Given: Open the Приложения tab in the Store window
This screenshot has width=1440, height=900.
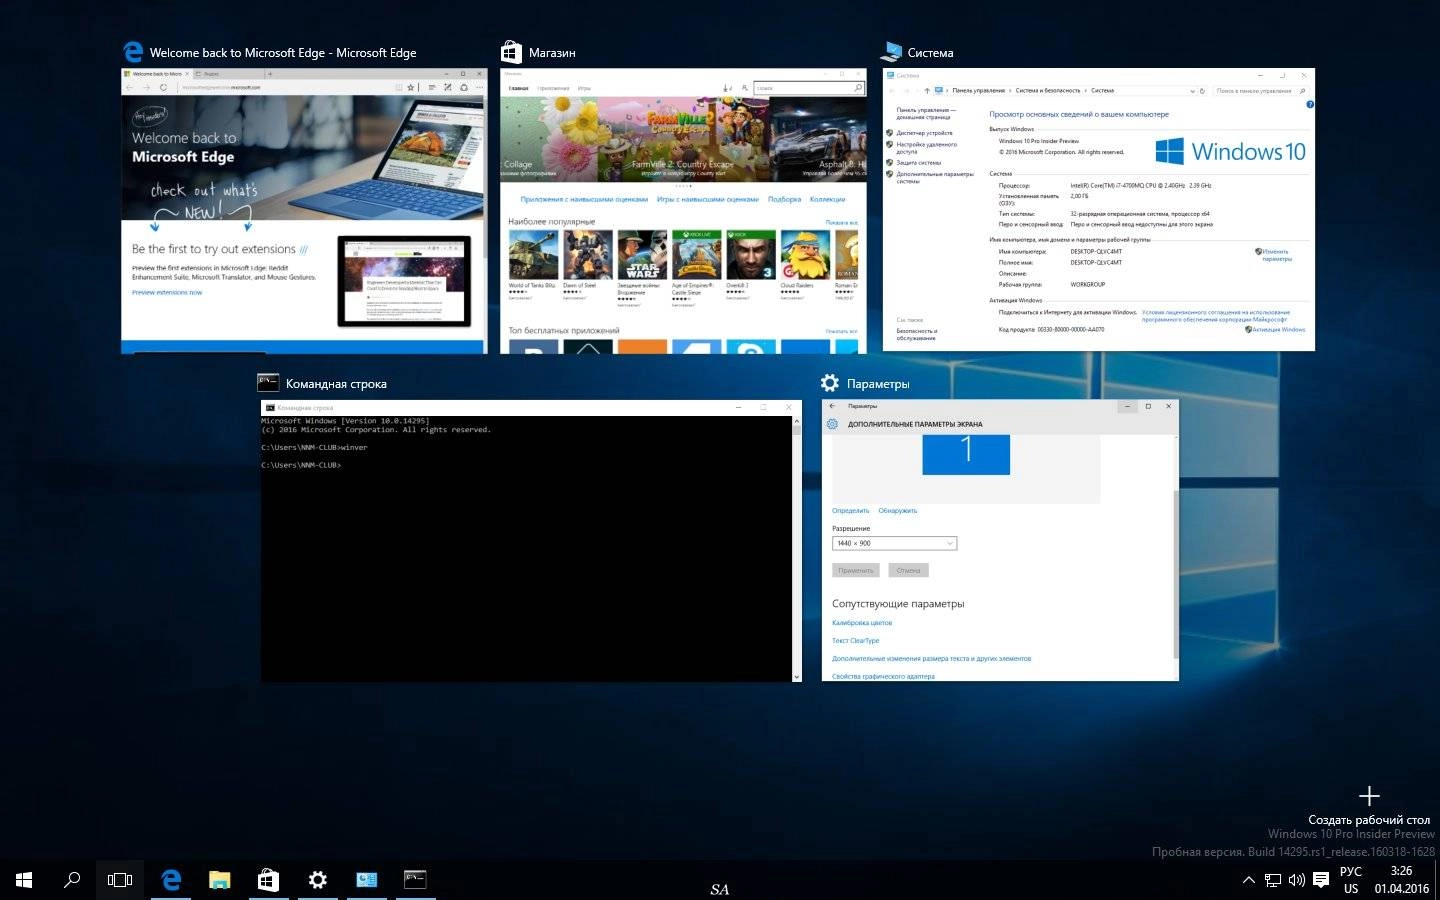Looking at the screenshot, I should click(x=553, y=88).
